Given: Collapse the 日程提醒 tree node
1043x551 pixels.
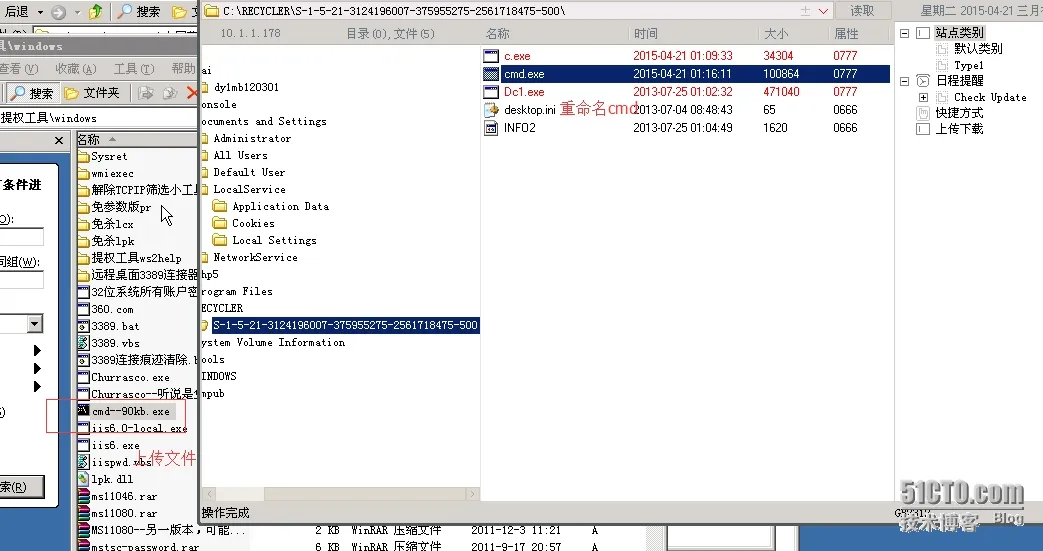Looking at the screenshot, I should click(x=905, y=81).
